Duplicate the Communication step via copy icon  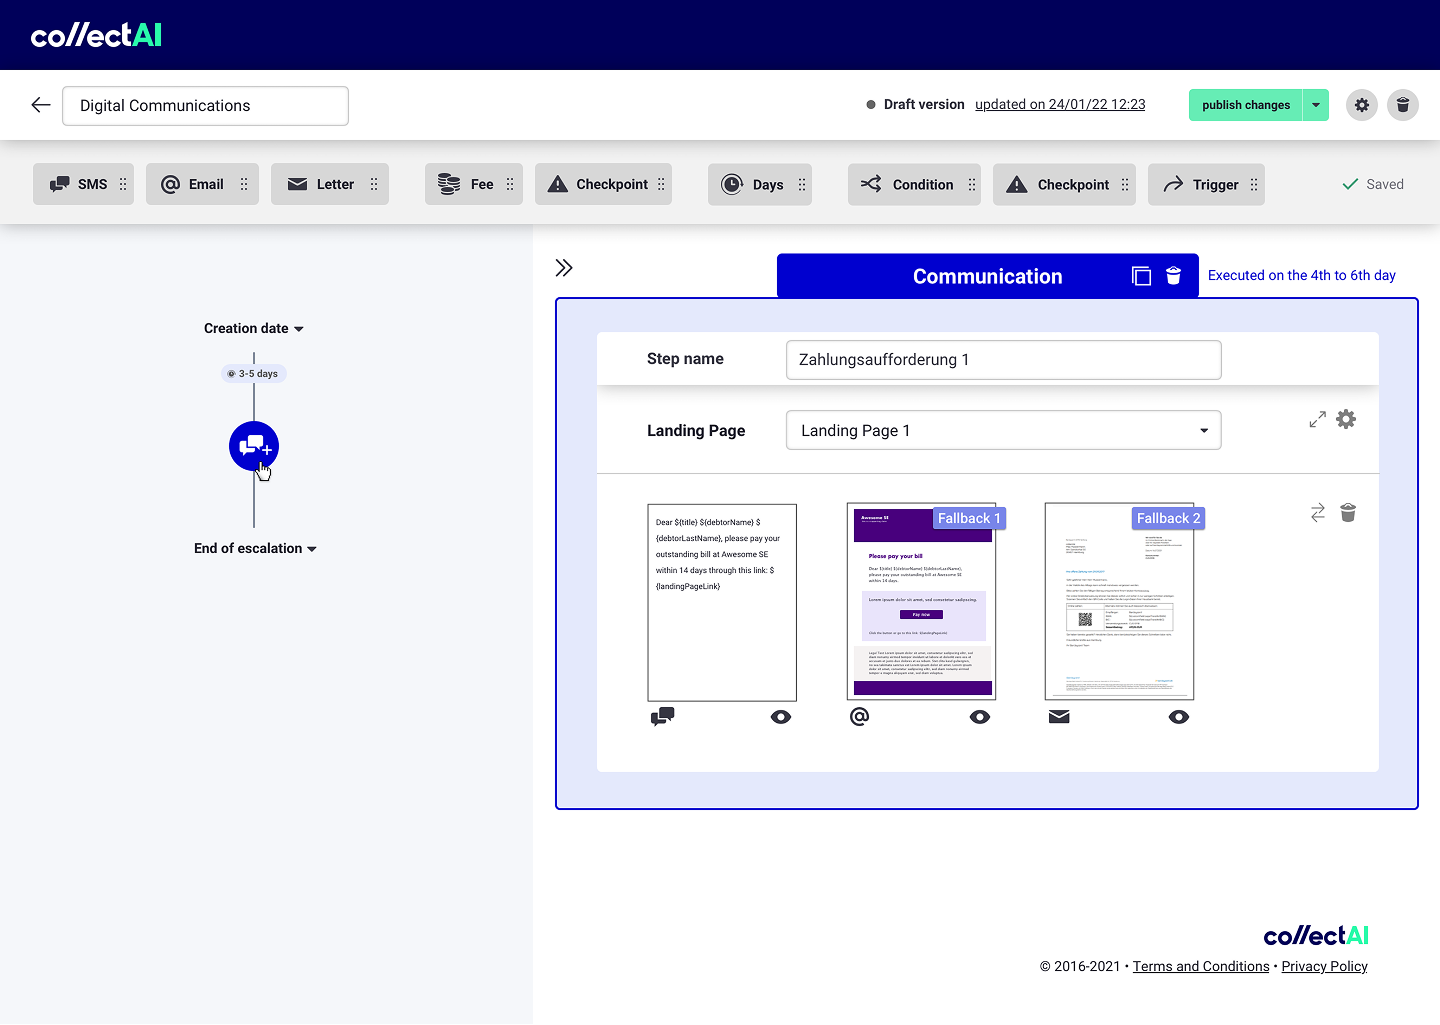point(1141,276)
